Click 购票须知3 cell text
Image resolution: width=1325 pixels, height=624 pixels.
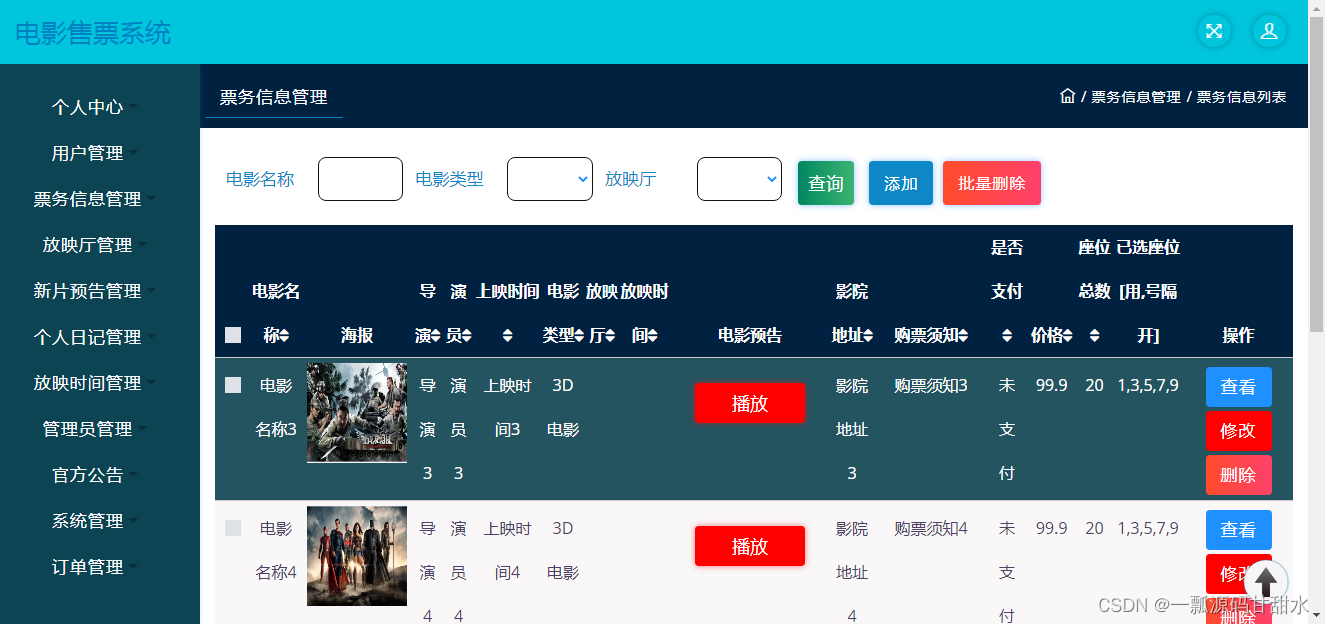(x=931, y=385)
